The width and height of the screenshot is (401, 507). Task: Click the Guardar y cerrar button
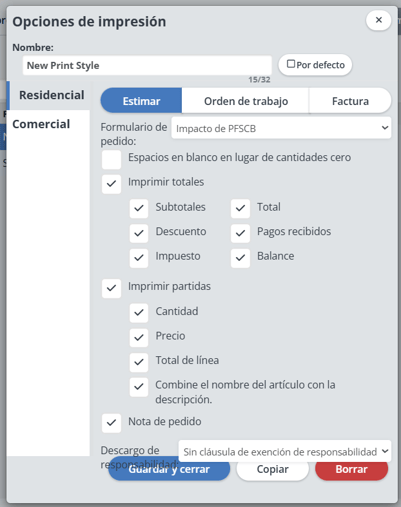[169, 469]
